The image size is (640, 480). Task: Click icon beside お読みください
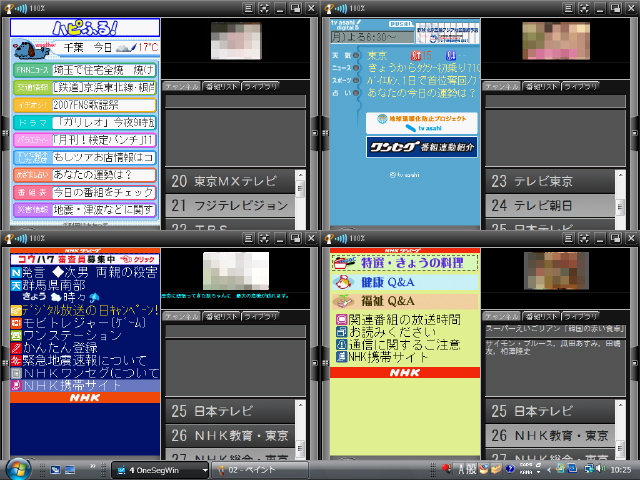(x=341, y=331)
